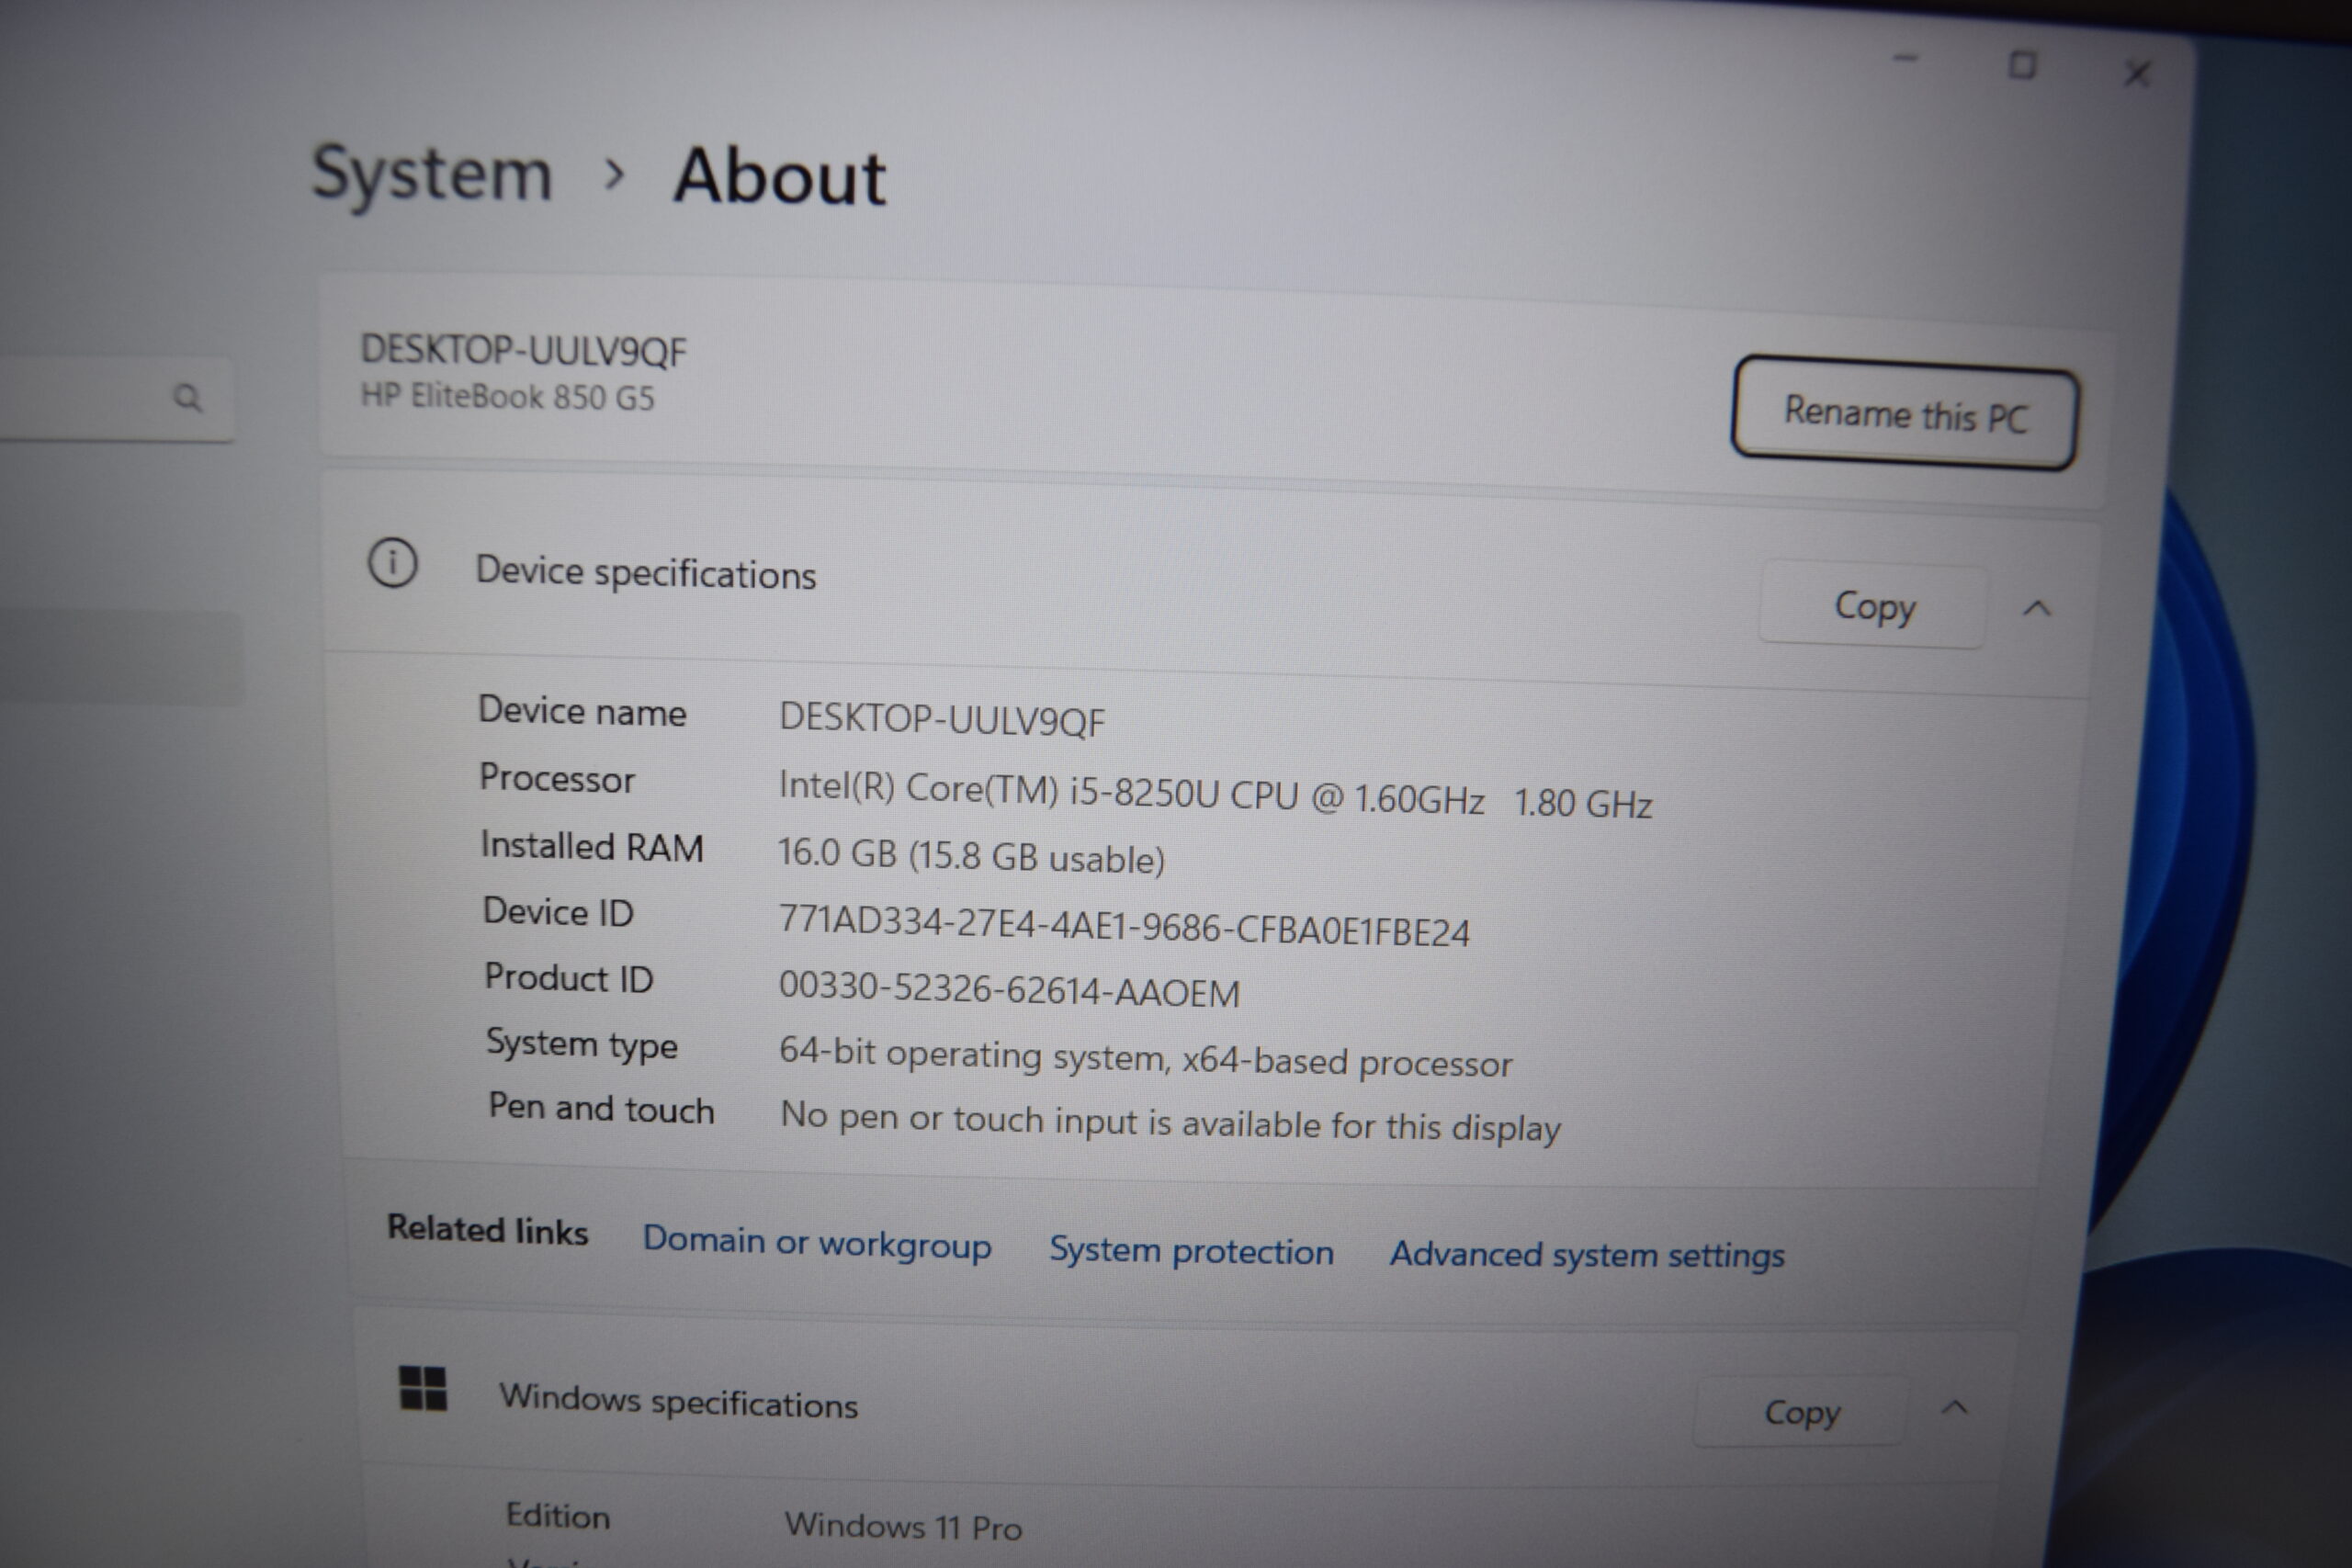Image resolution: width=2352 pixels, height=1568 pixels.
Task: Collapse the Device specifications section
Action: click(x=2037, y=608)
